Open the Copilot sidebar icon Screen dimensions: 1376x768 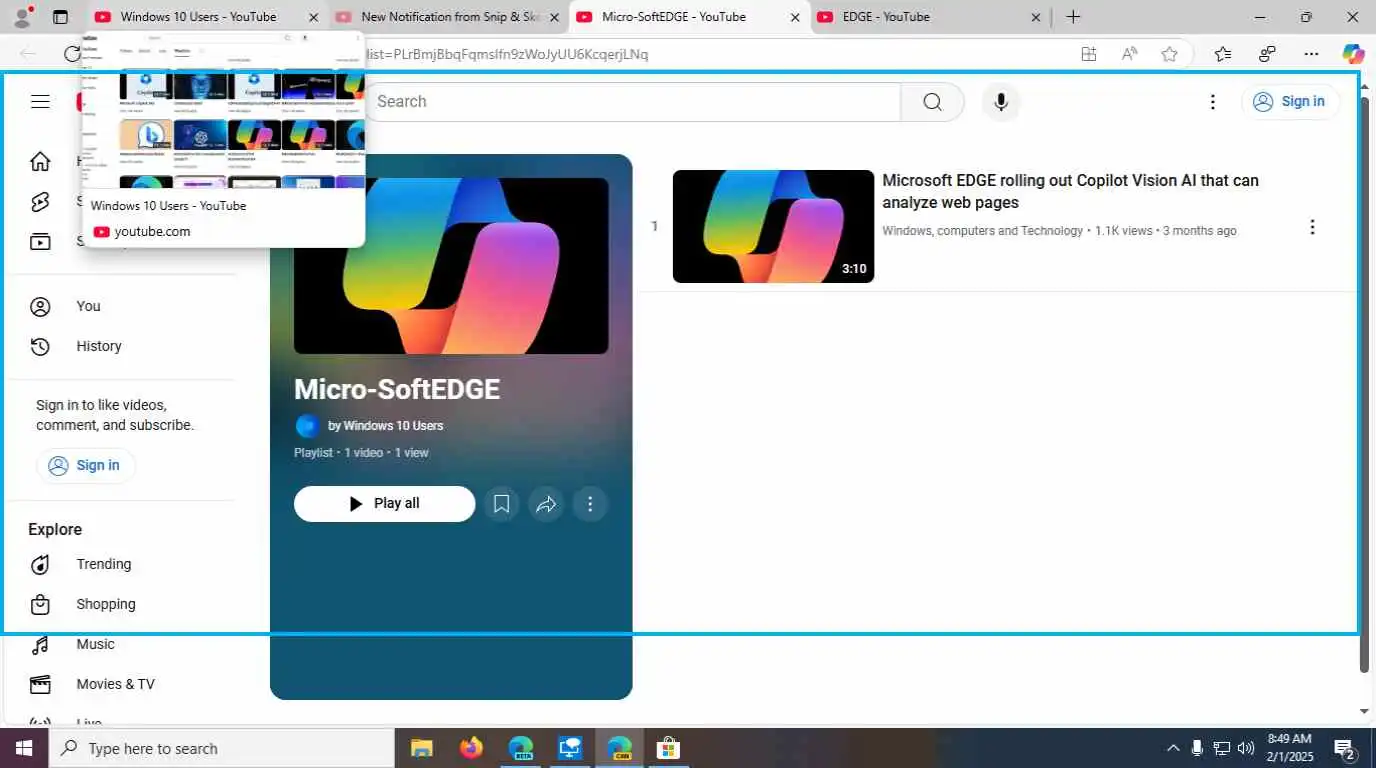point(1353,54)
